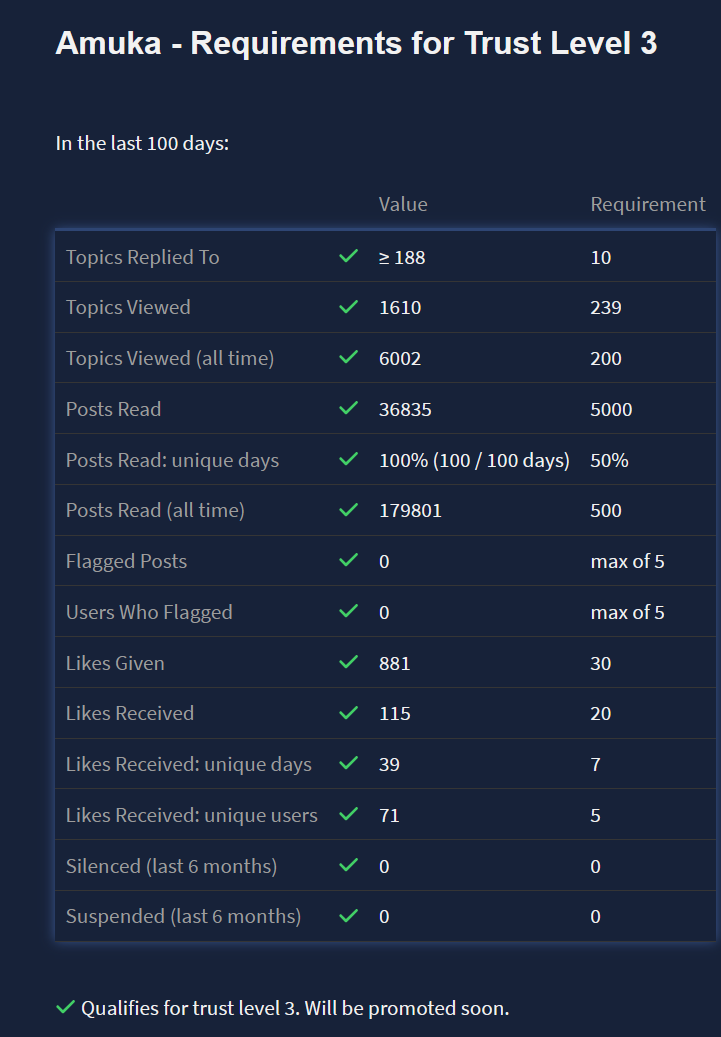Click the 179801 posts read all-time value

410,511
